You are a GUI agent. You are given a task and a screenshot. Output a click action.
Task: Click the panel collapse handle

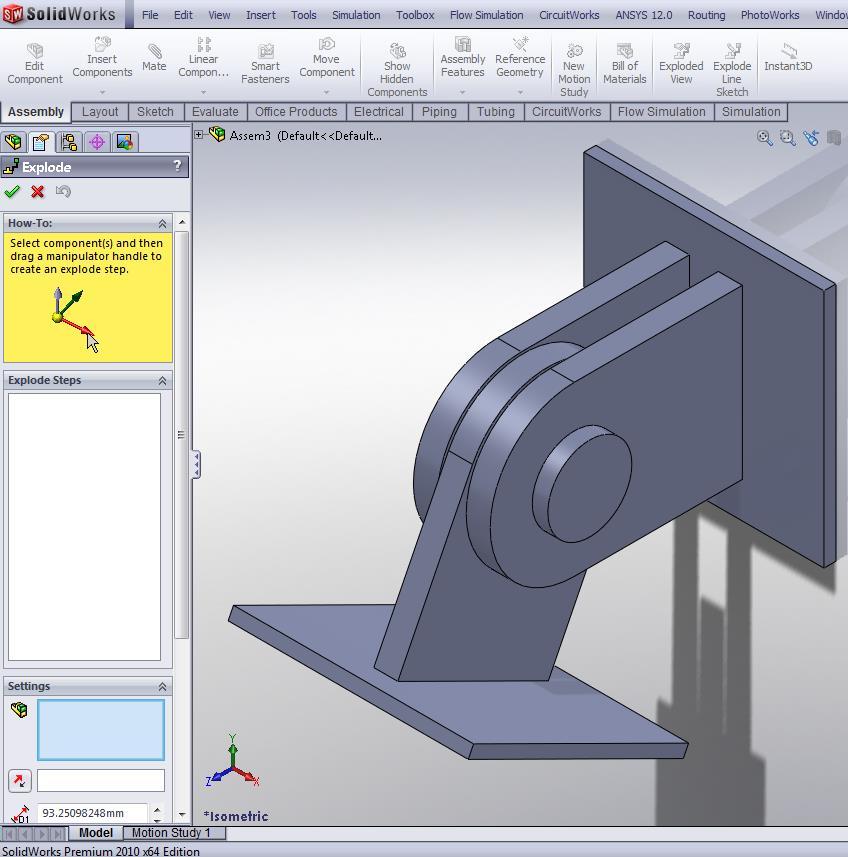click(x=196, y=465)
